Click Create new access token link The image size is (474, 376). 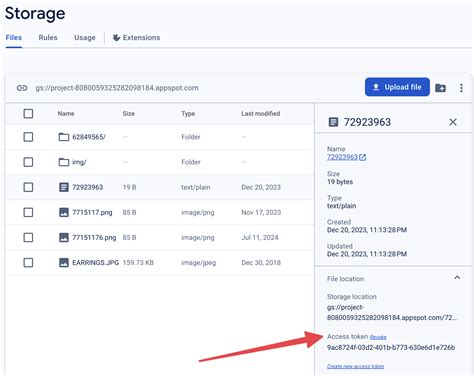pos(355,366)
